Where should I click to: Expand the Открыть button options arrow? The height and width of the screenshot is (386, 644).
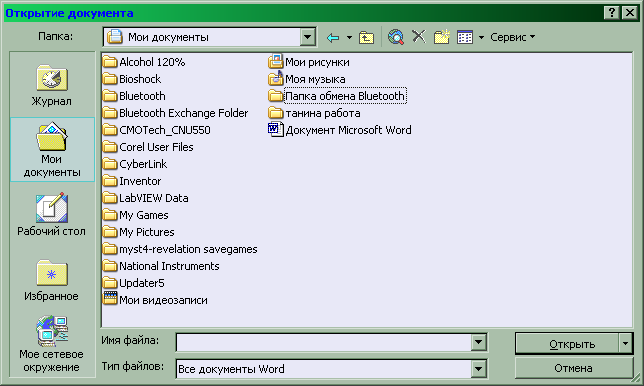click(625, 344)
